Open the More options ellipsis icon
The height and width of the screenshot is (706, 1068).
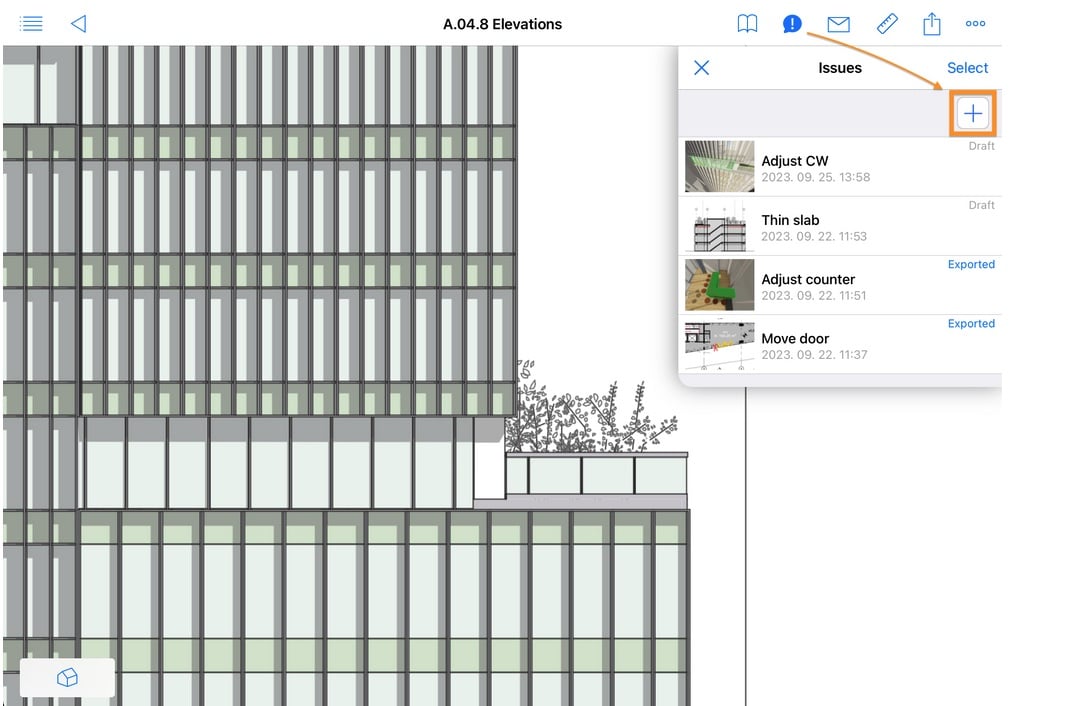pyautogui.click(x=975, y=23)
